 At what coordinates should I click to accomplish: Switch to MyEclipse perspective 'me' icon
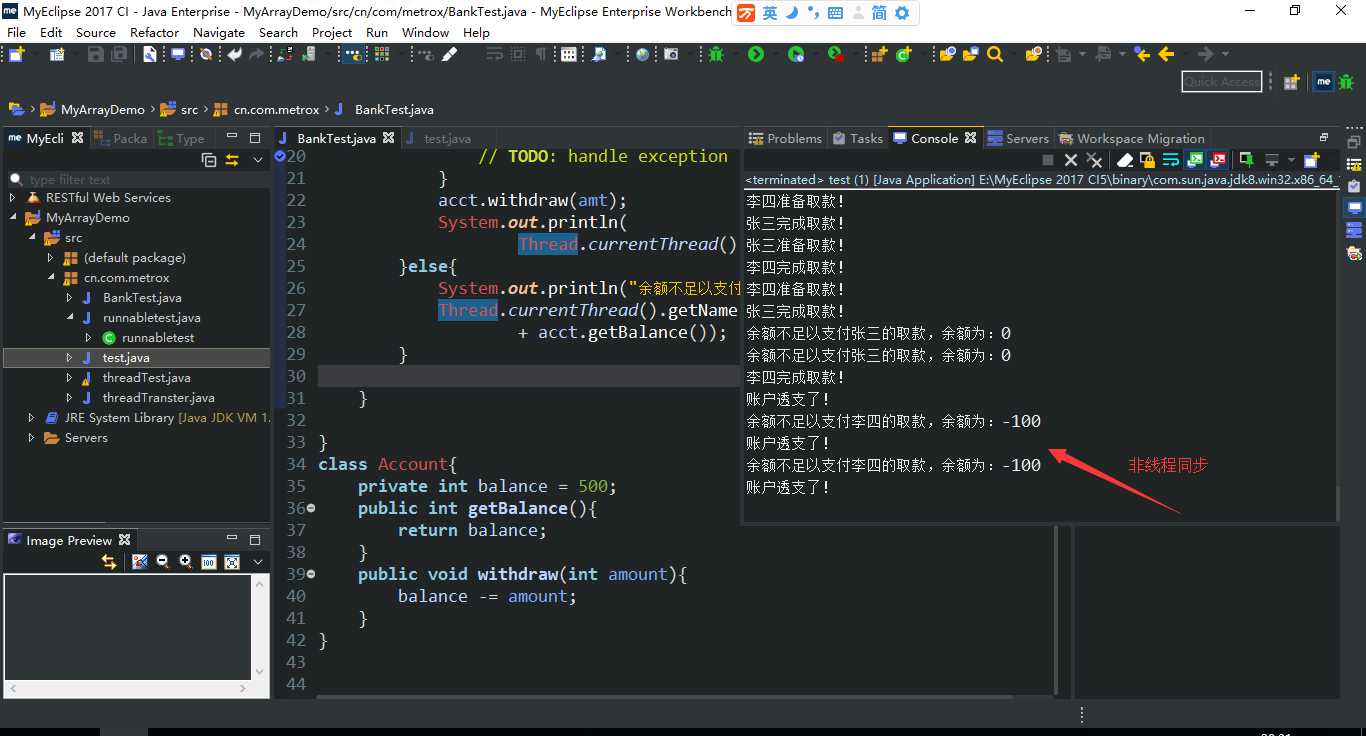[1323, 82]
